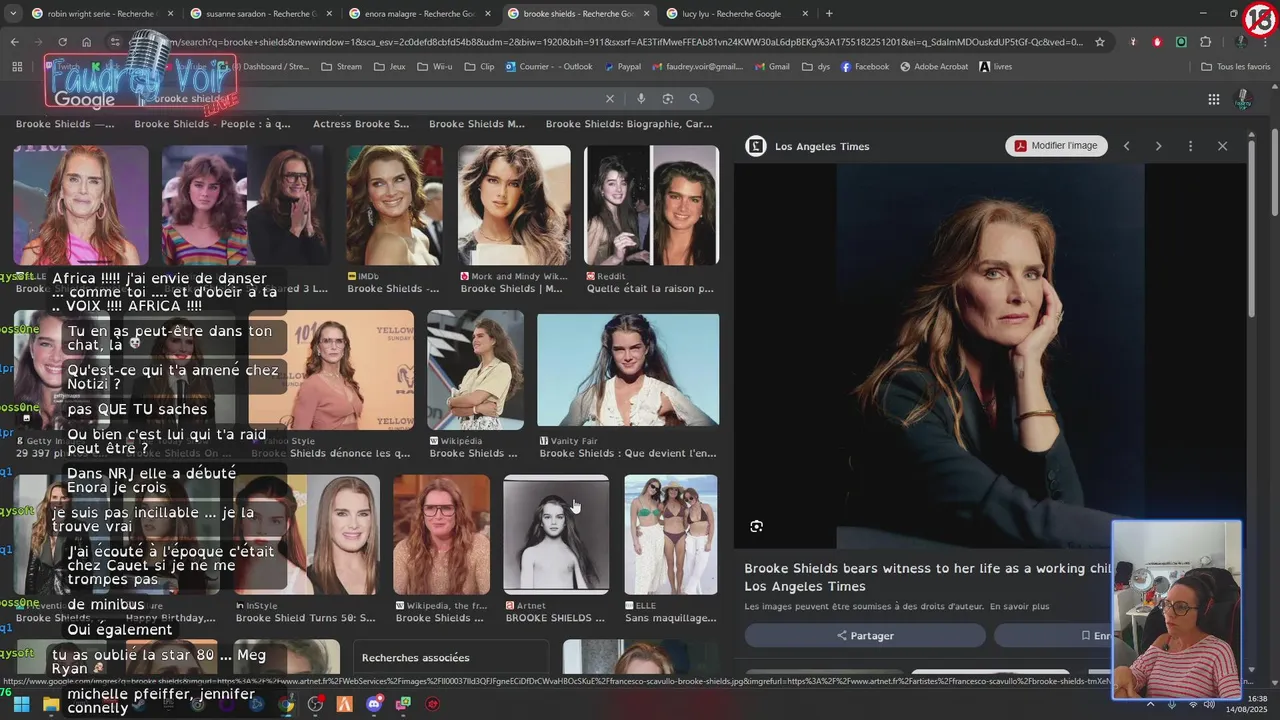Open the Paypal bookmark

[x=622, y=67]
